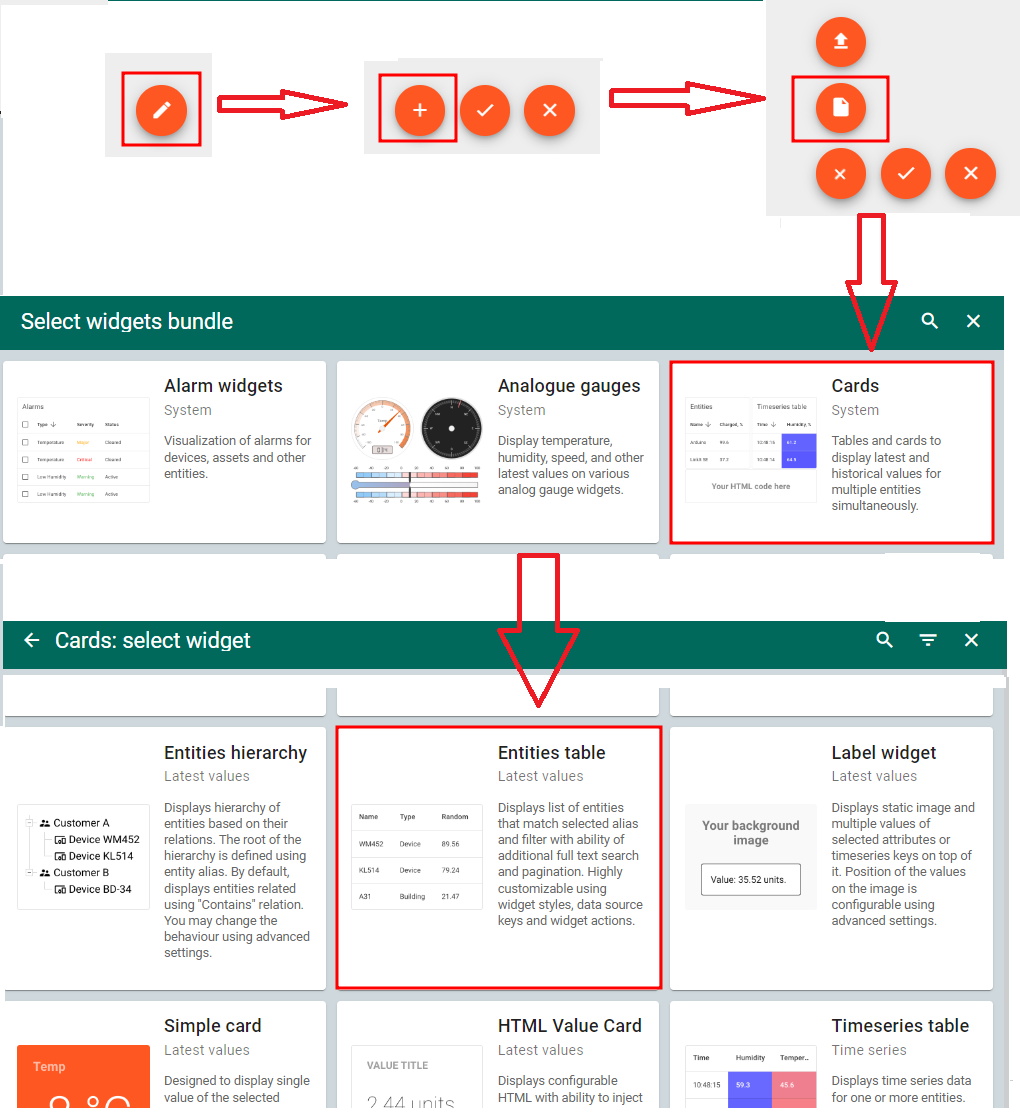This screenshot has width=1030, height=1108.
Task: Click the orange X cancel icon
Action: pos(549,110)
